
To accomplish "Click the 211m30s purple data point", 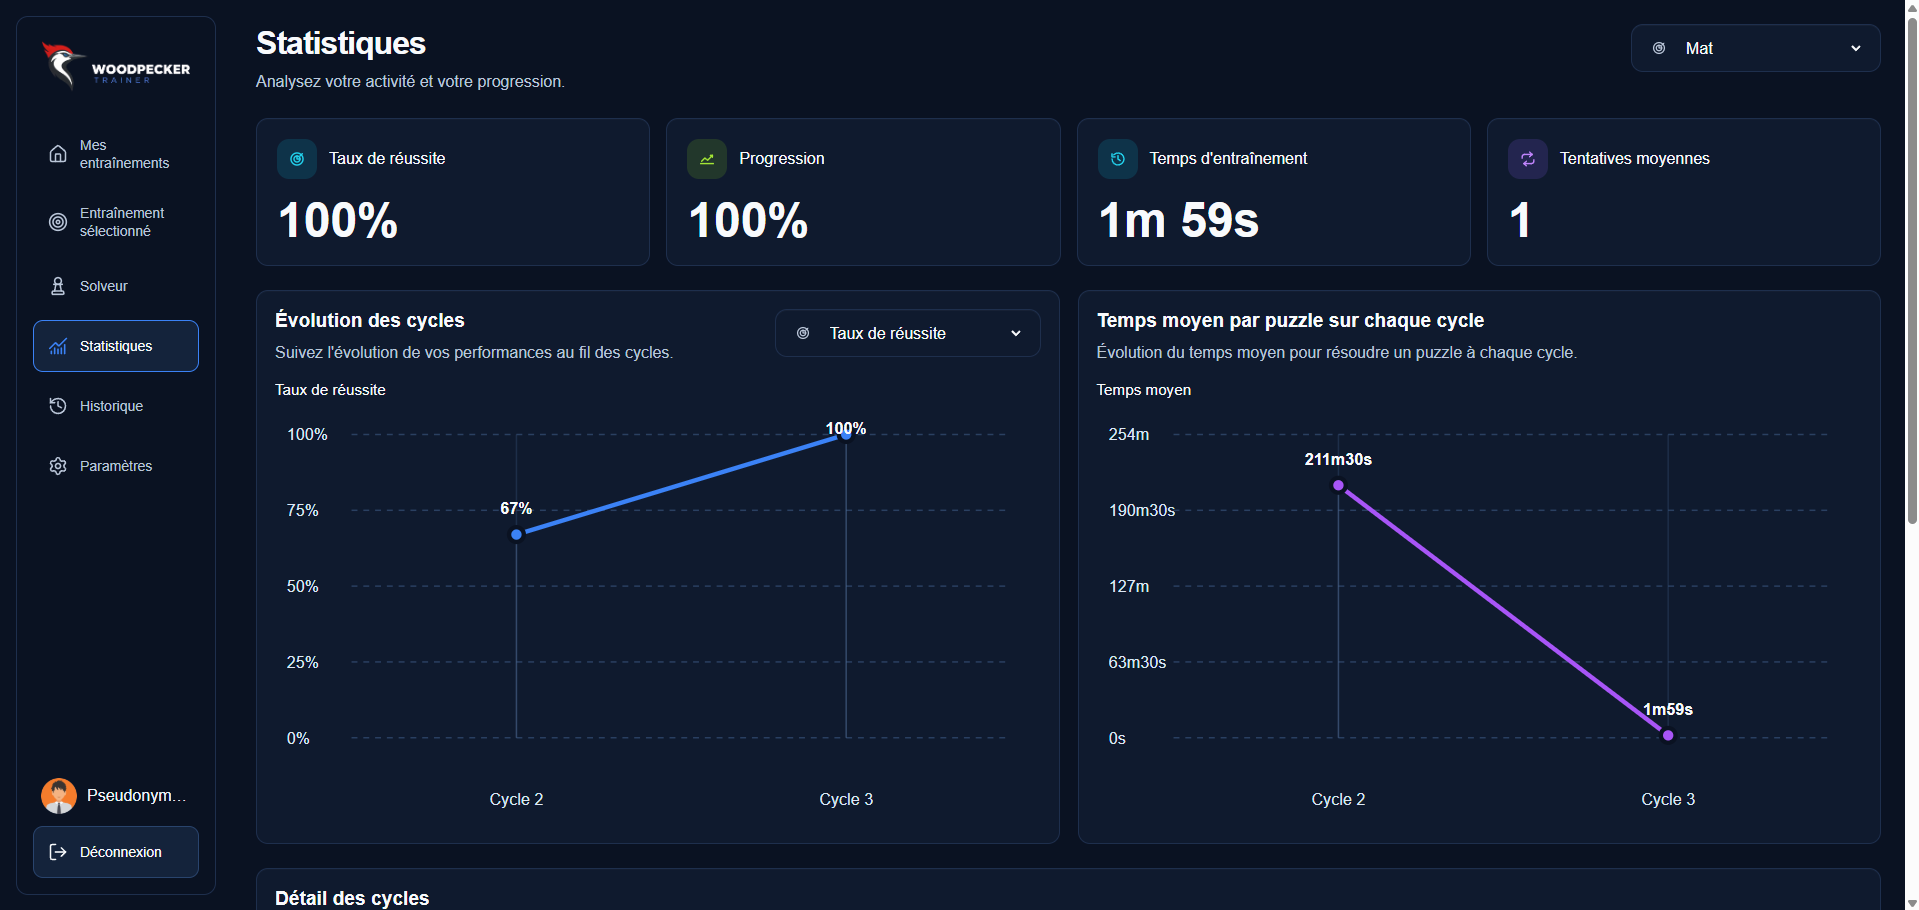I will [1338, 485].
